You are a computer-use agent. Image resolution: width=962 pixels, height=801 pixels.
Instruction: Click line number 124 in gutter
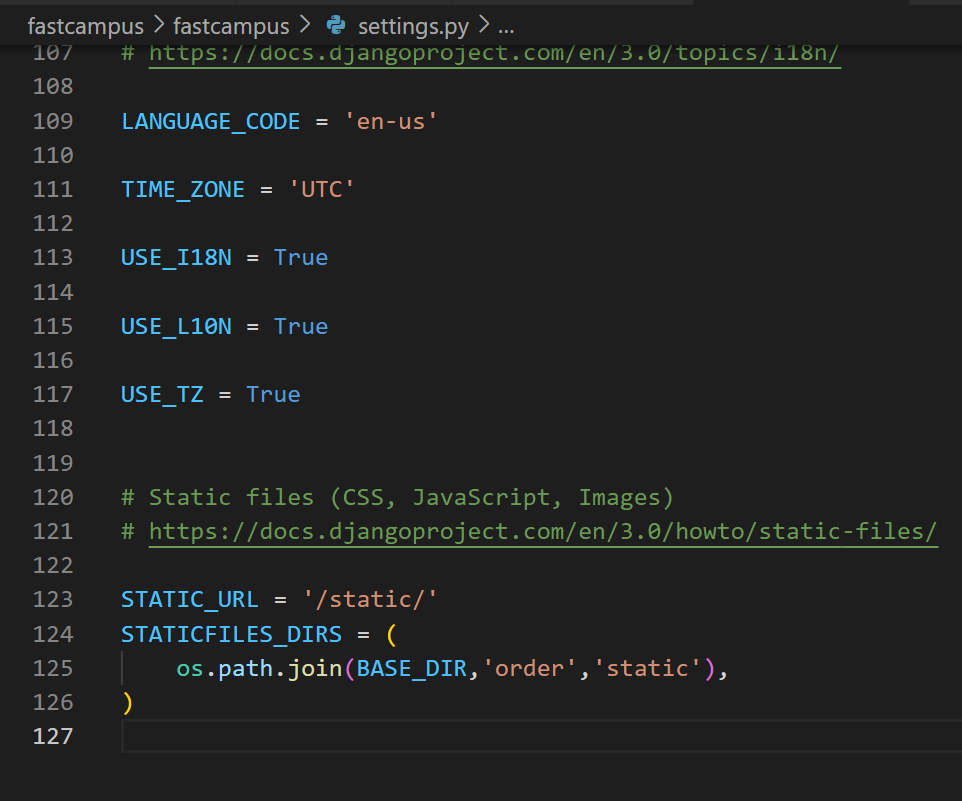pyautogui.click(x=53, y=634)
